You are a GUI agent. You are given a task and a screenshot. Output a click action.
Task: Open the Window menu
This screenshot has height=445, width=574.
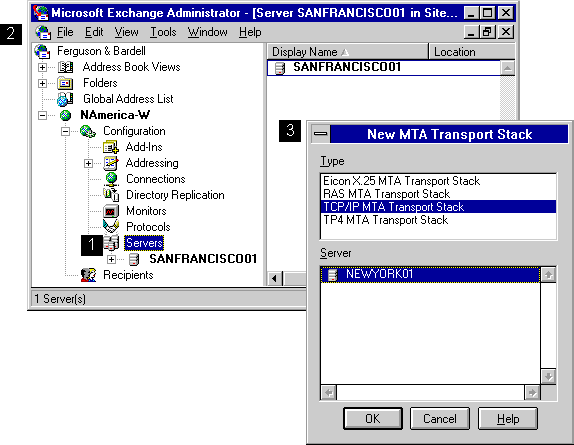coord(208,32)
